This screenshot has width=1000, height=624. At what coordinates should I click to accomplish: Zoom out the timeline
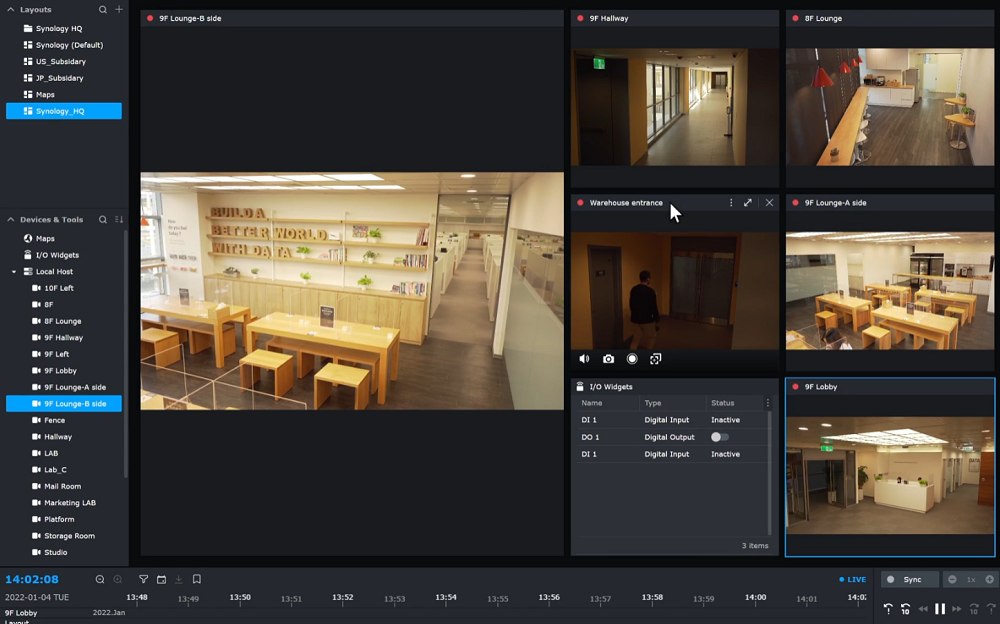click(100, 579)
